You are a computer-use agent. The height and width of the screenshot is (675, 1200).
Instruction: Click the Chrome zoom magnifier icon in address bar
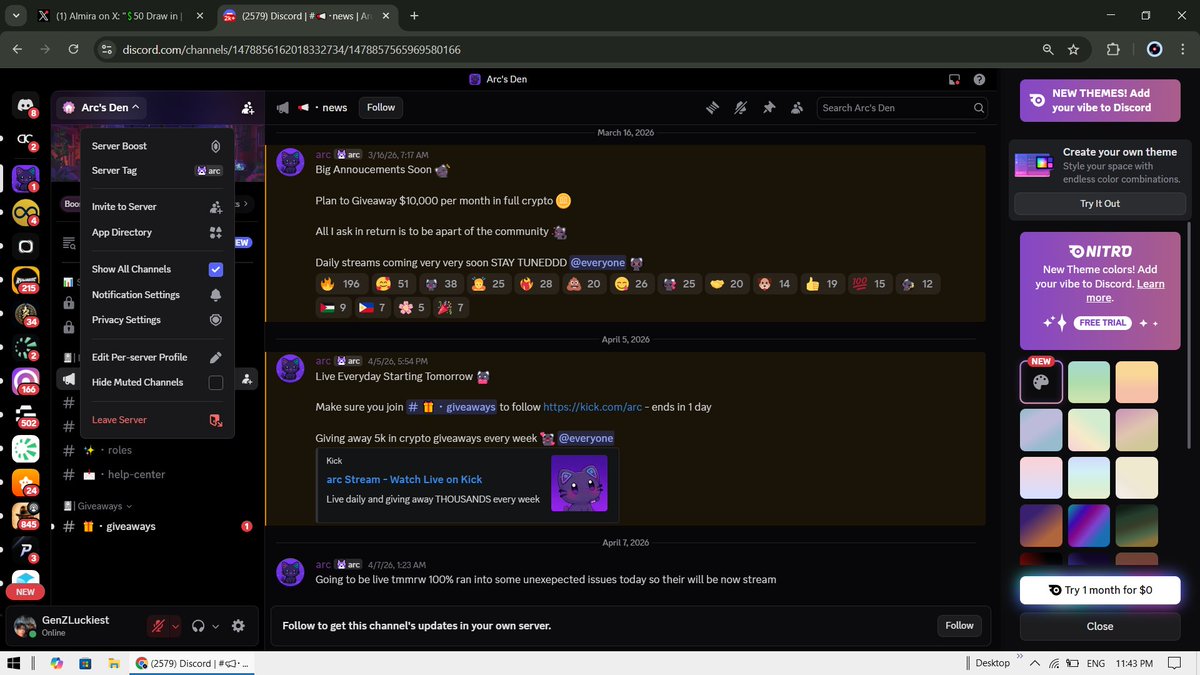pyautogui.click(x=1047, y=49)
